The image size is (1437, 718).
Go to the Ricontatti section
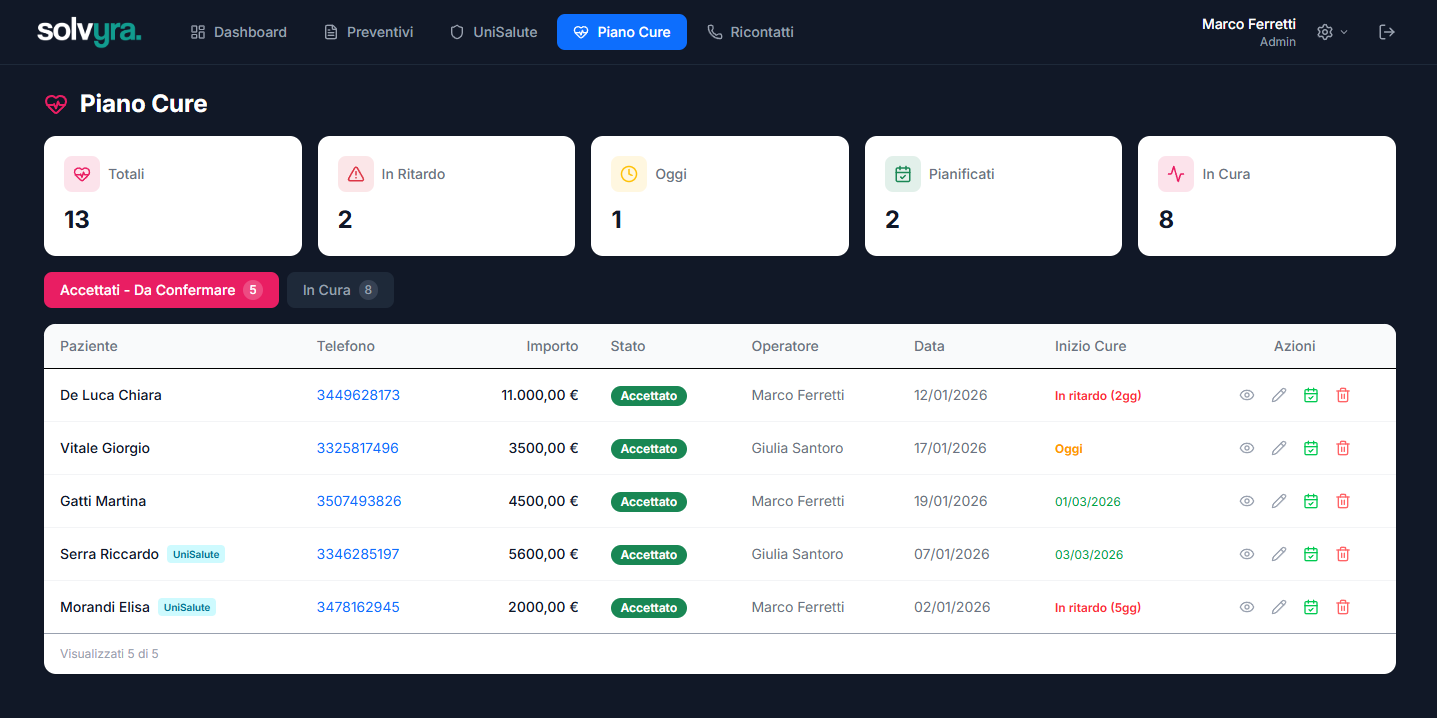click(x=750, y=32)
